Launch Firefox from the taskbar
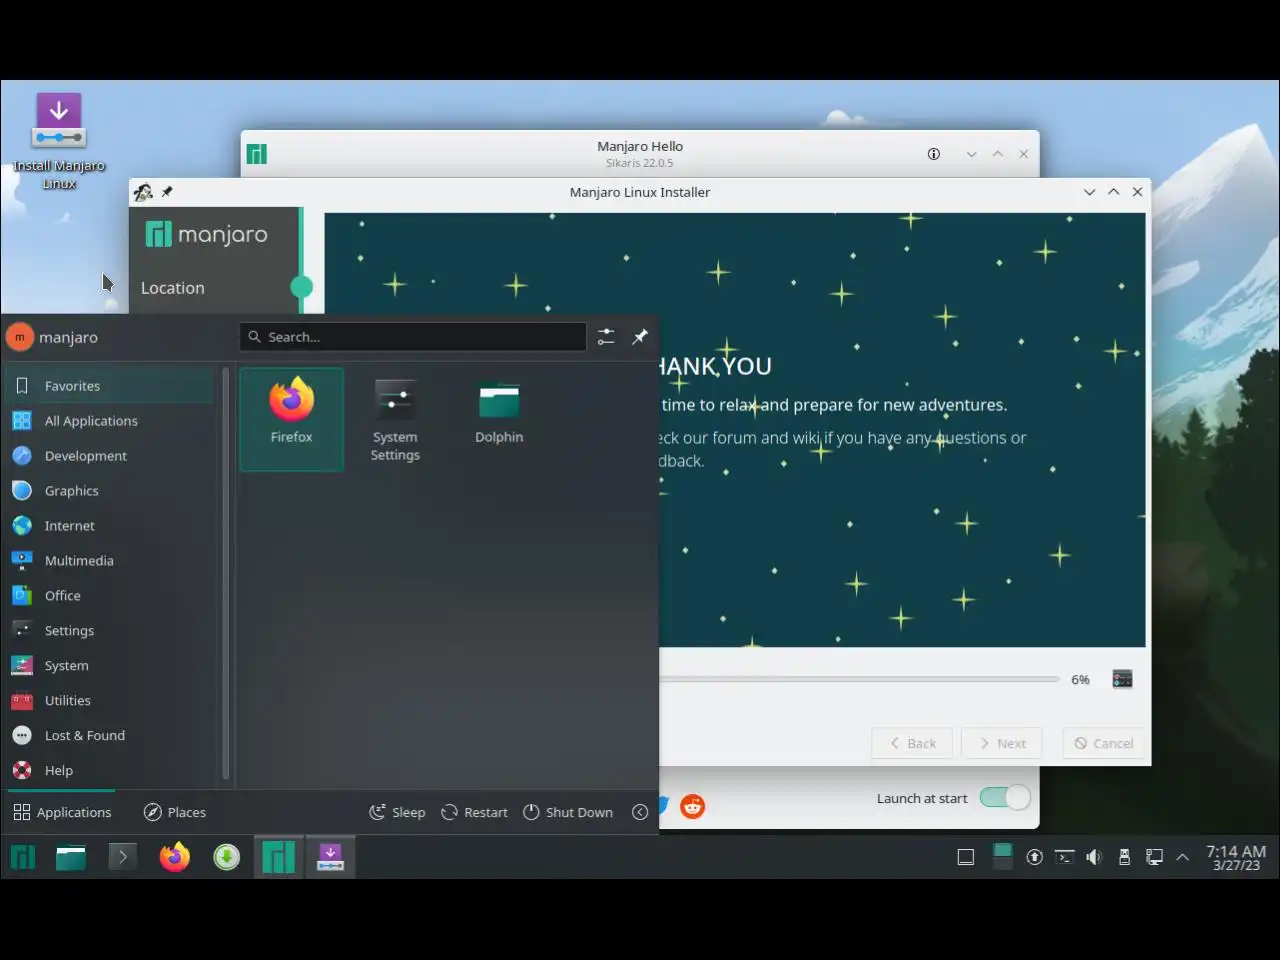Image resolution: width=1280 pixels, height=960 pixels. point(174,857)
